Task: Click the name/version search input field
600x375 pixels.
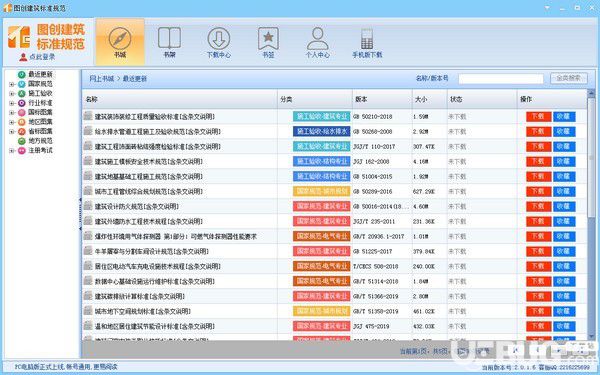Action: (x=501, y=79)
